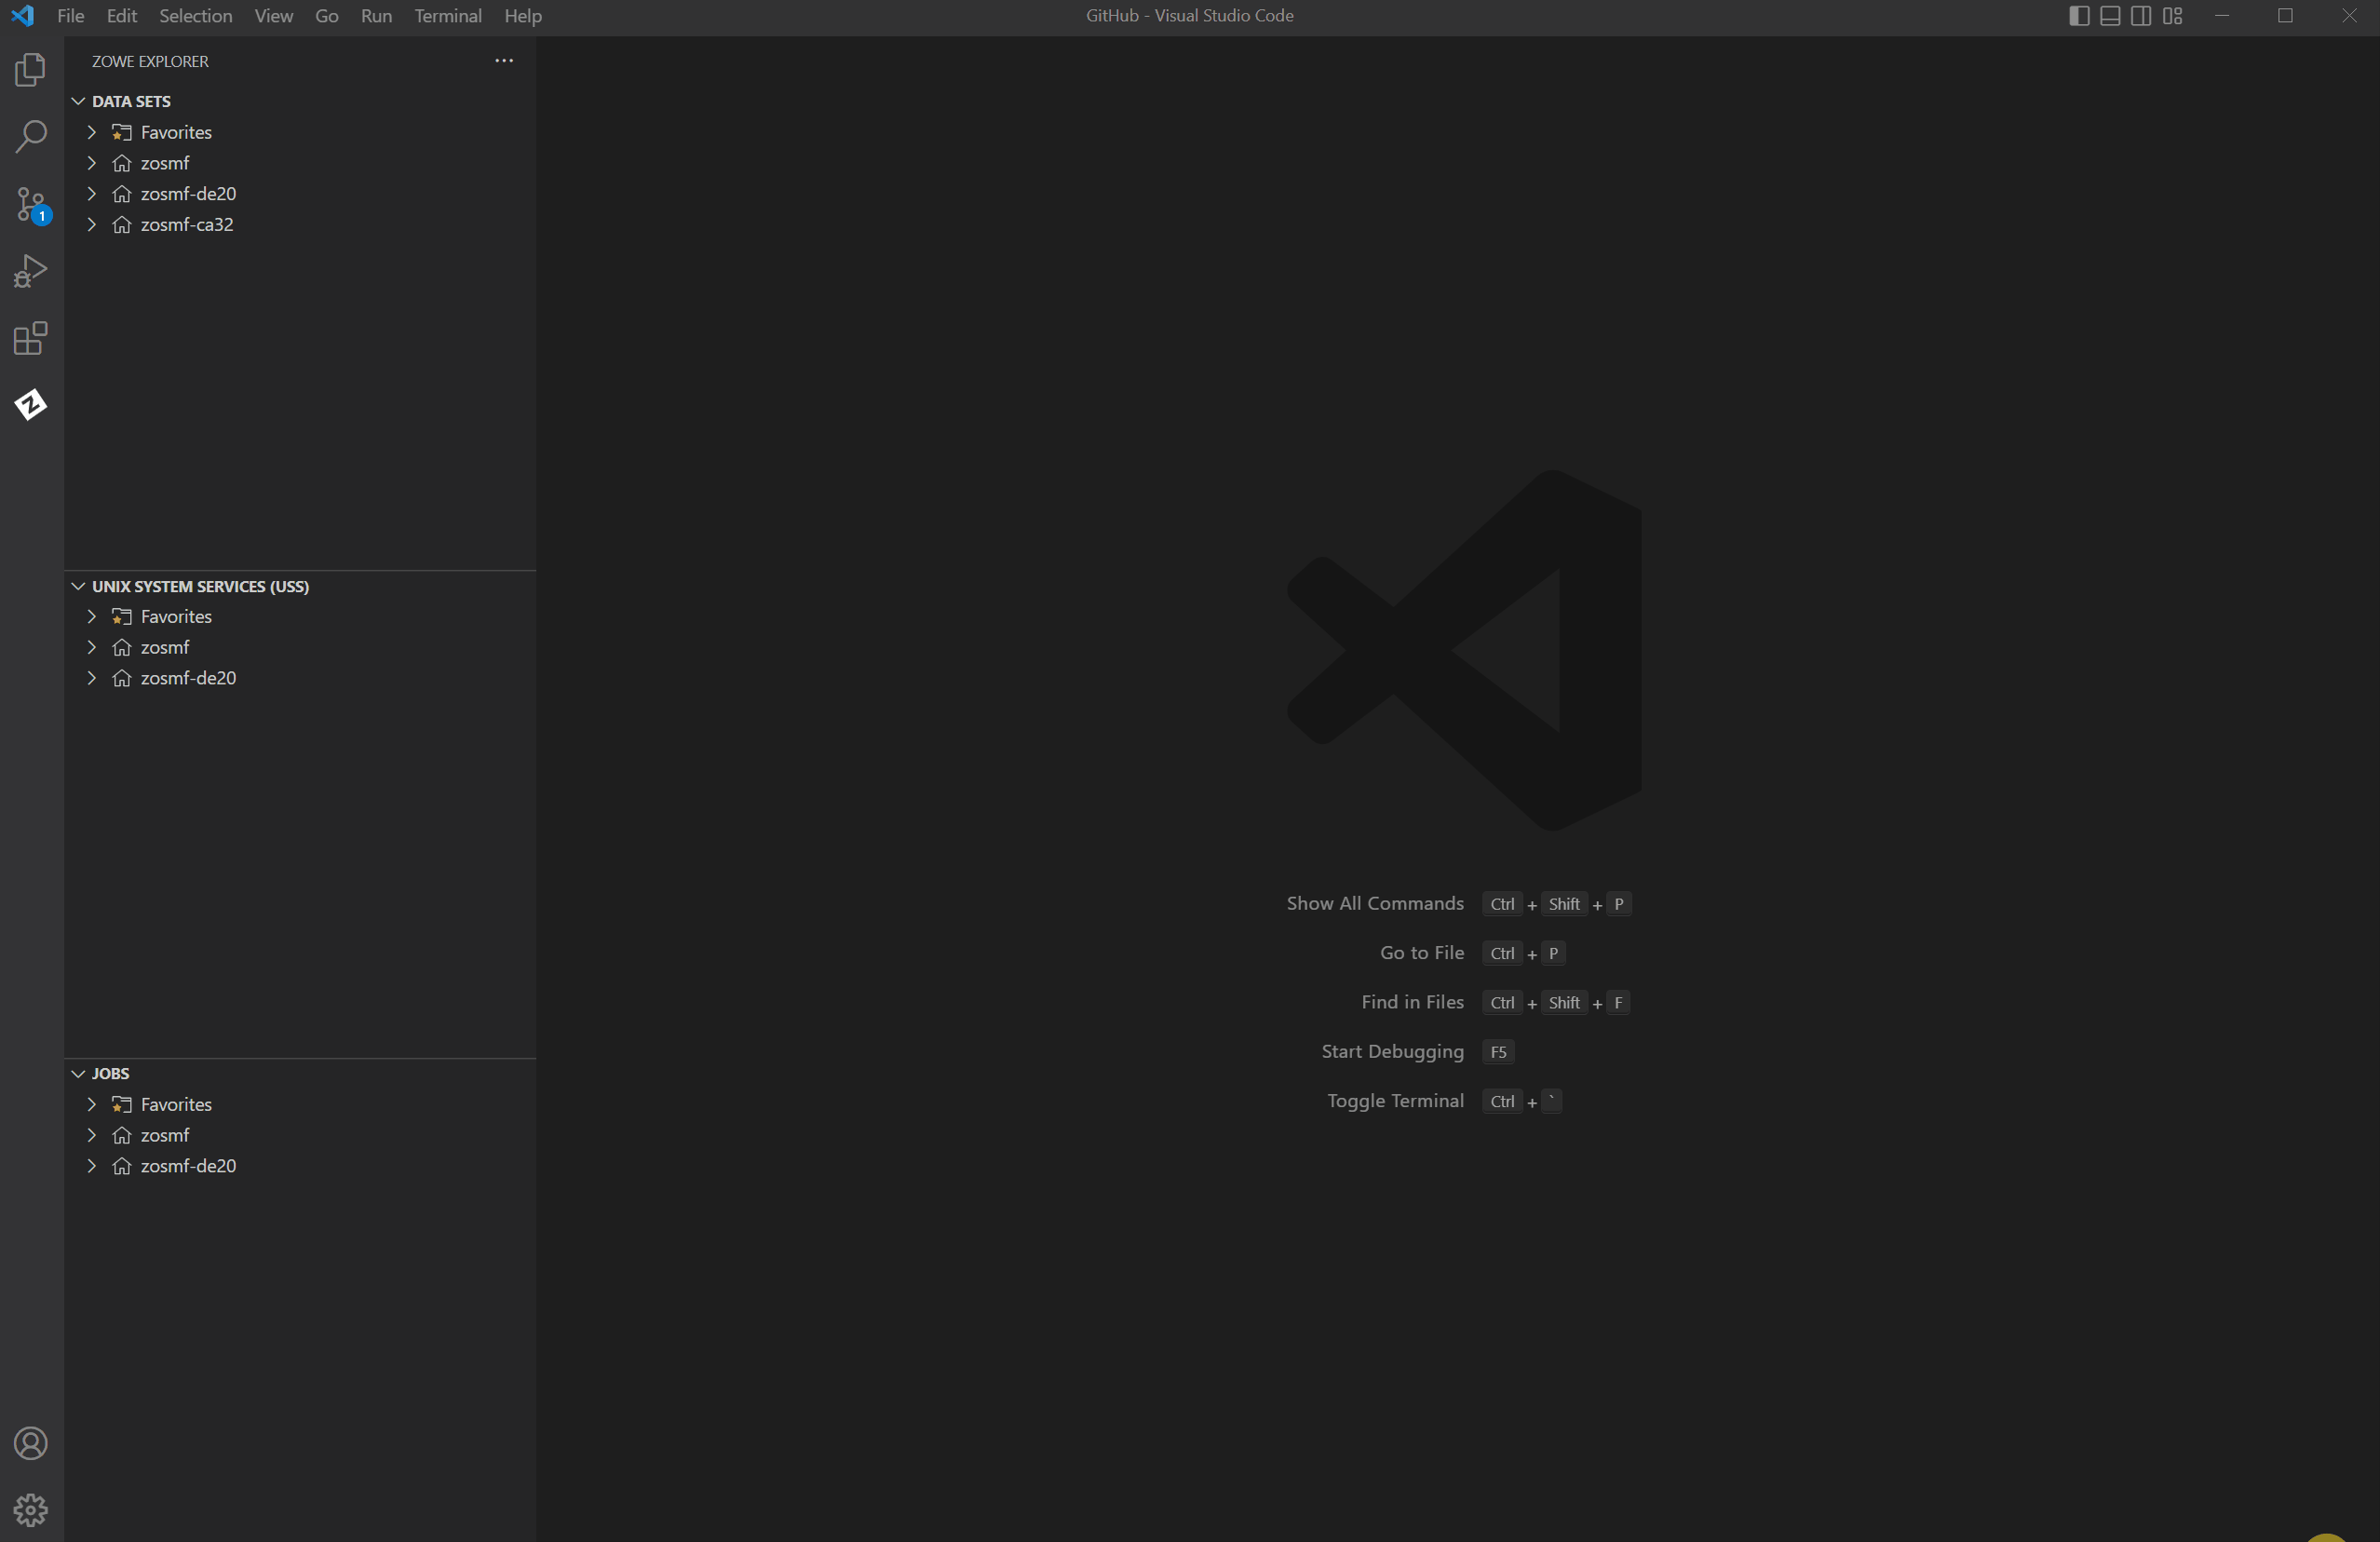Click Zowe Explorer more actions ellipsis
This screenshot has width=2380, height=1542.
(x=504, y=61)
